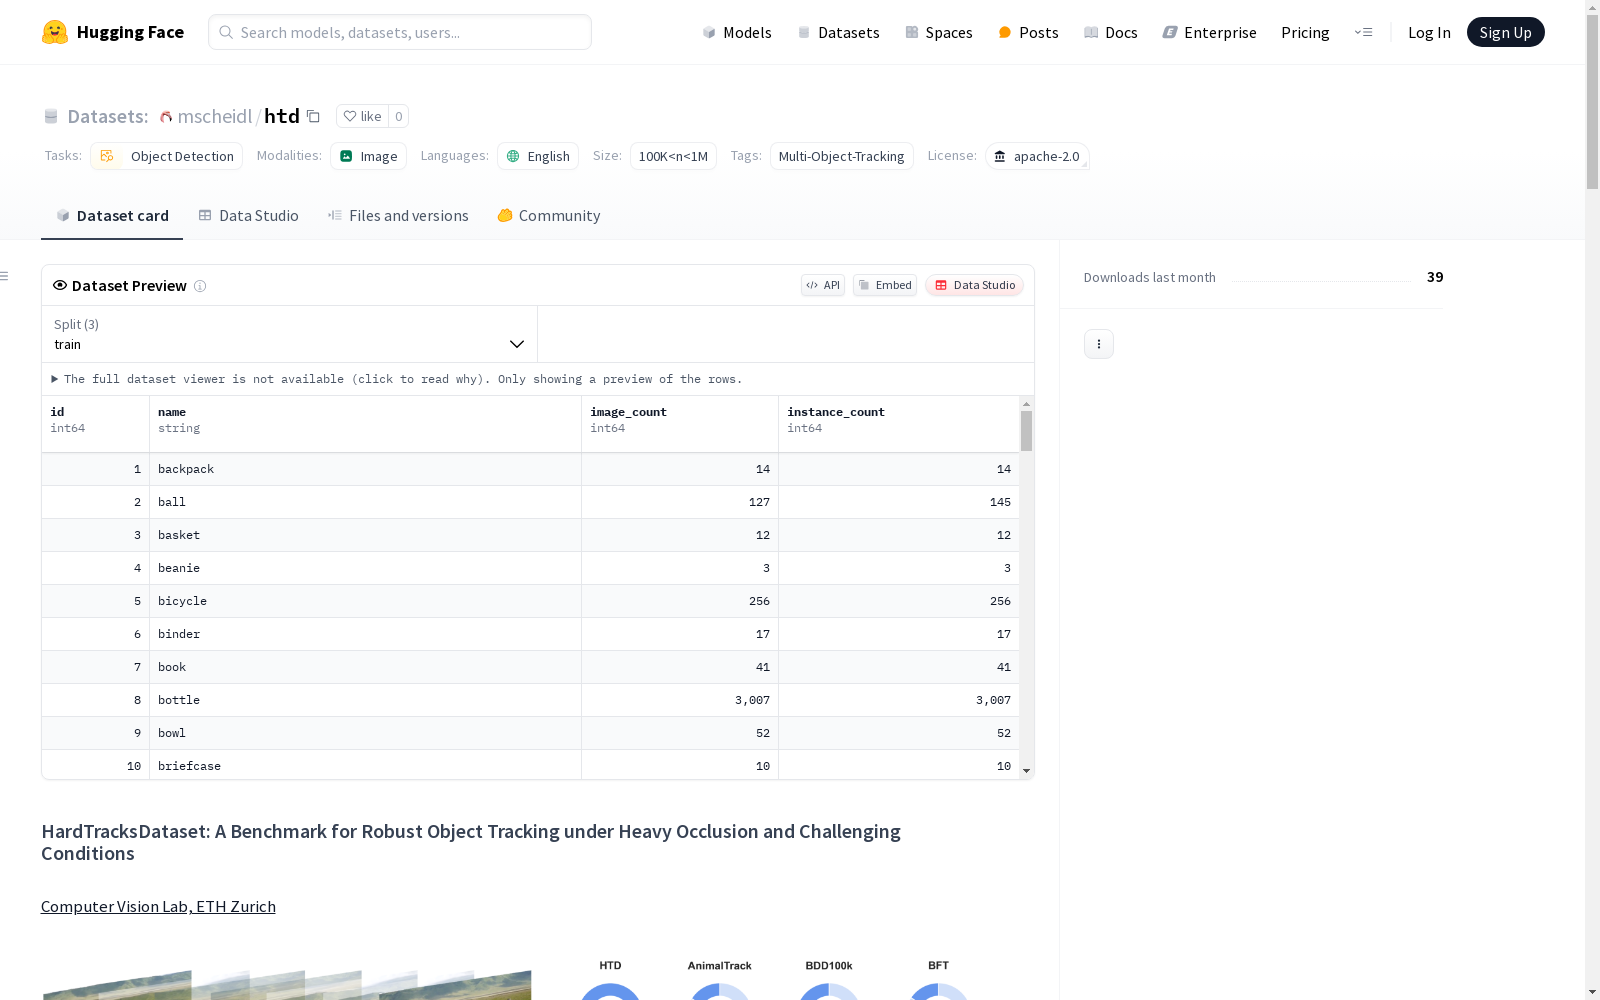Screen dimensions: 1600x1000
Task: Focus the search models input field
Action: [x=400, y=32]
